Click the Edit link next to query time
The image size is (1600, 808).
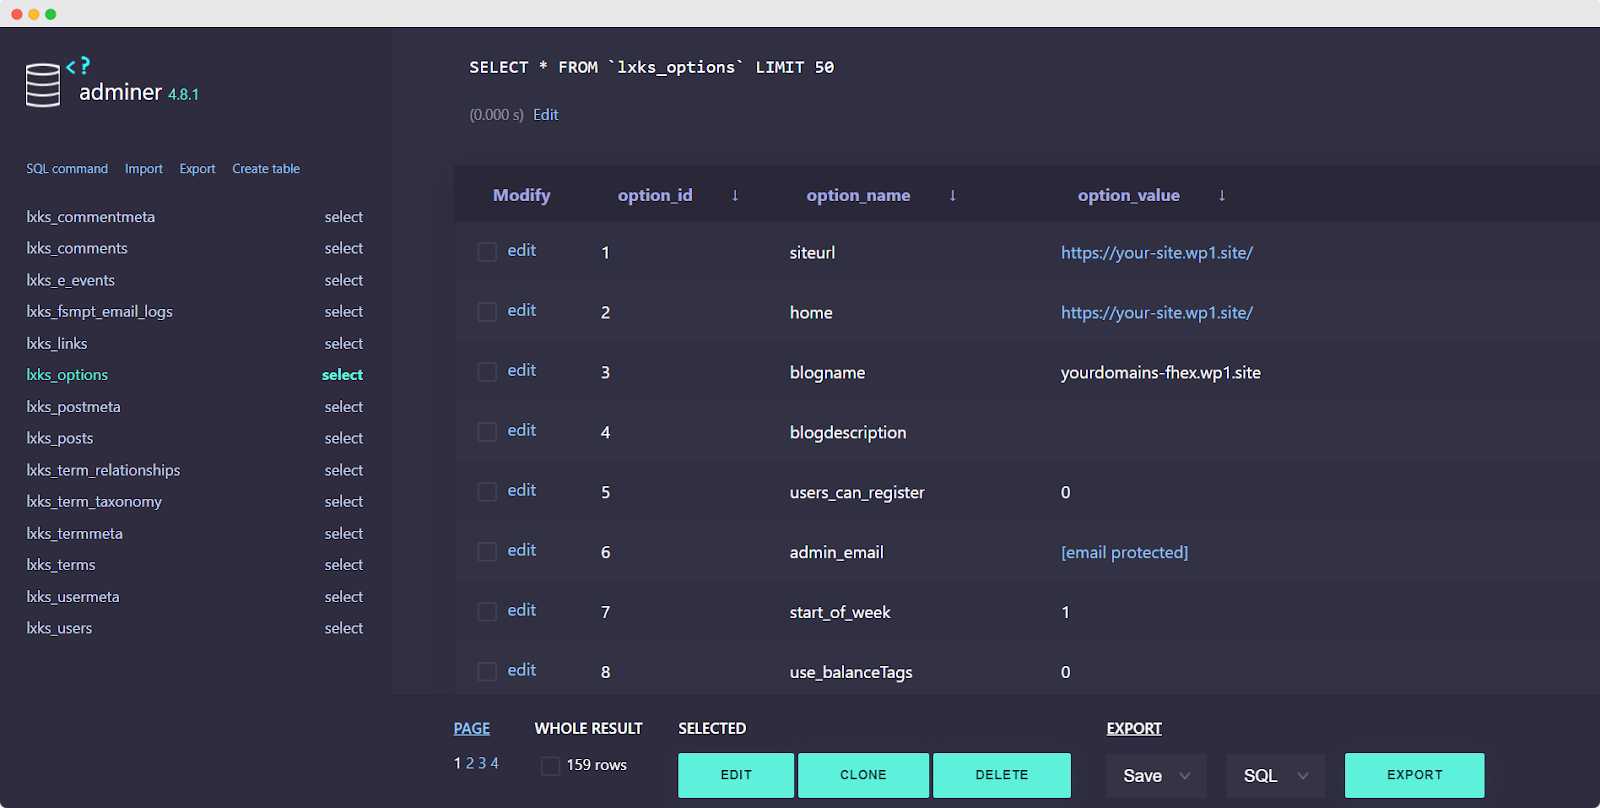pyautogui.click(x=546, y=115)
